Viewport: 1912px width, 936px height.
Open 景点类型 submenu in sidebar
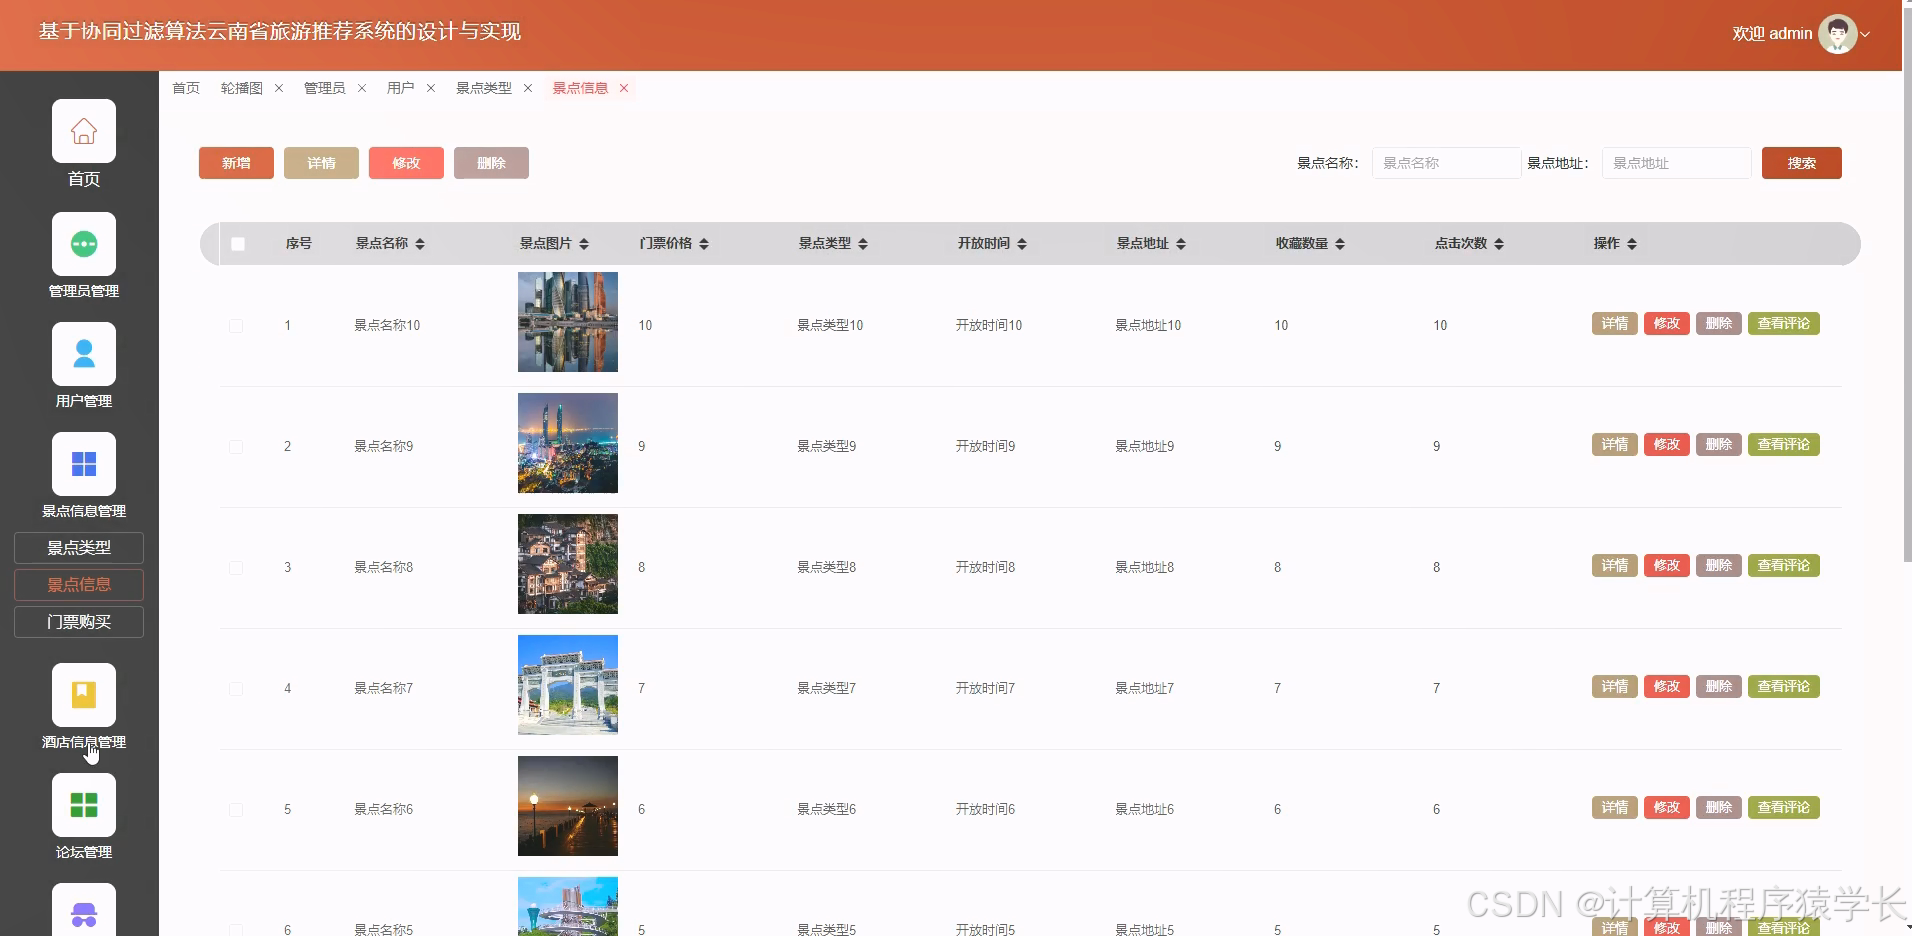tap(79, 548)
